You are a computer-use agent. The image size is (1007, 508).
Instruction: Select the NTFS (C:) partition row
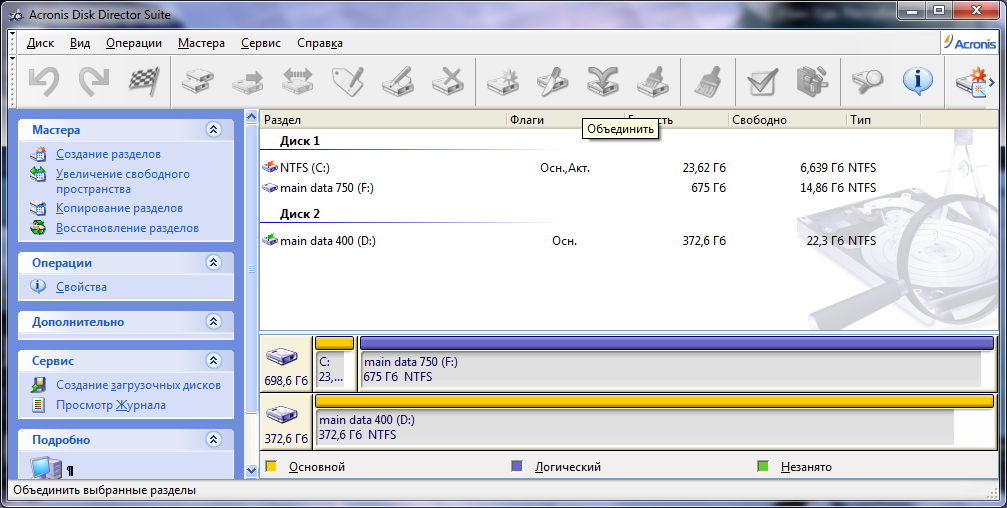[569, 168]
